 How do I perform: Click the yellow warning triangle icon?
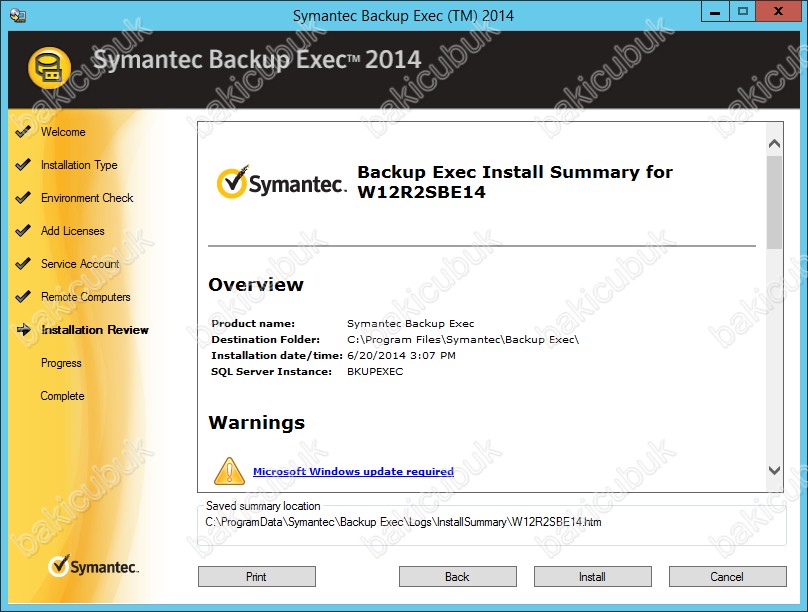(229, 471)
